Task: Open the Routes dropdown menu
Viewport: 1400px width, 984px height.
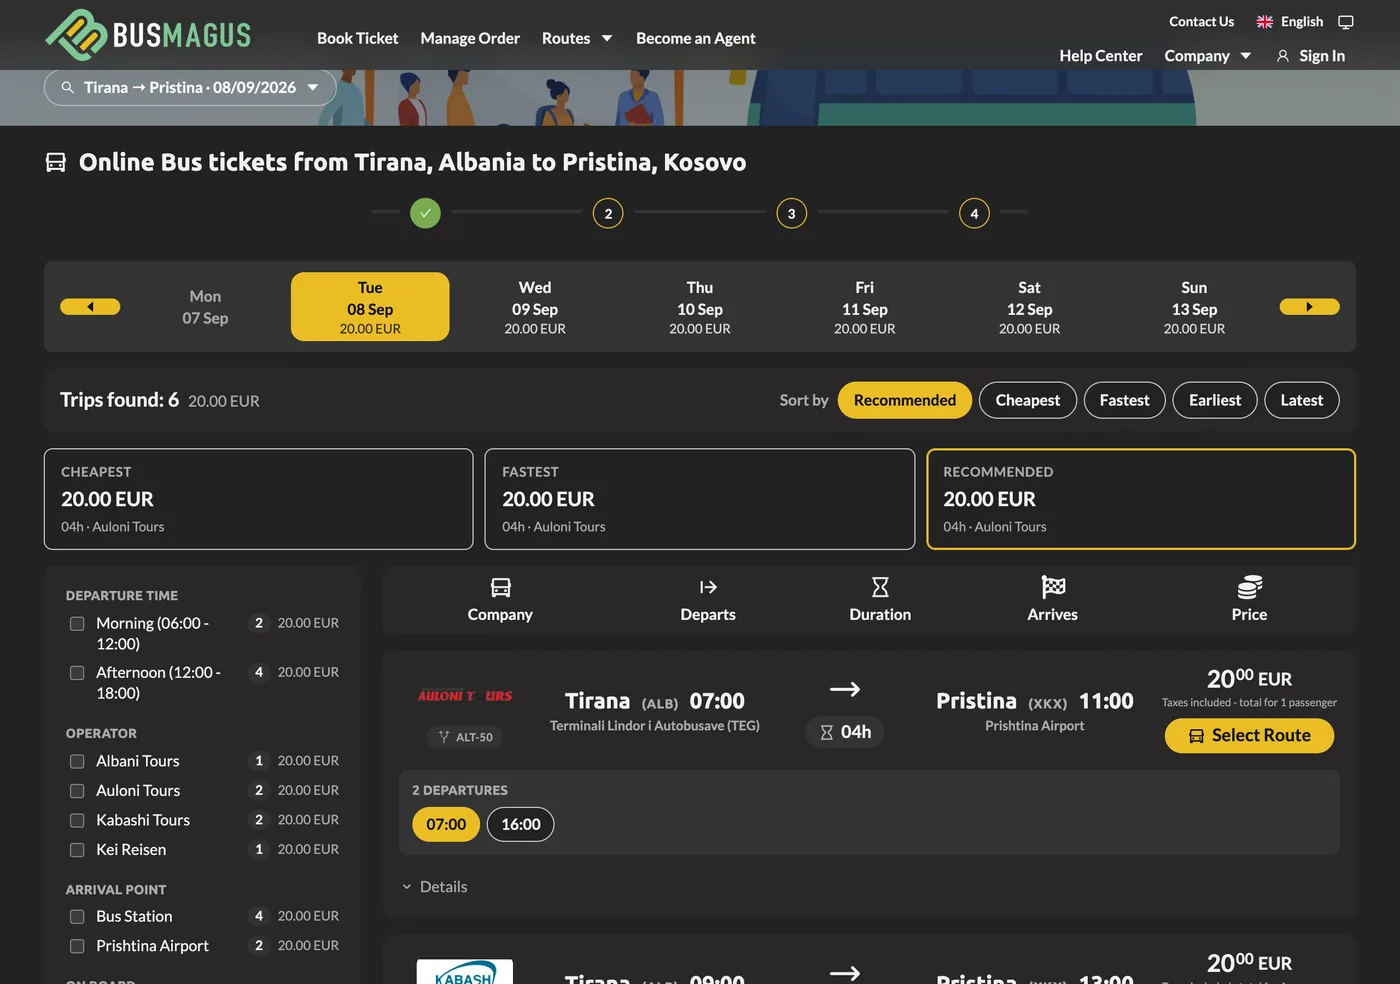Action: [x=577, y=38]
